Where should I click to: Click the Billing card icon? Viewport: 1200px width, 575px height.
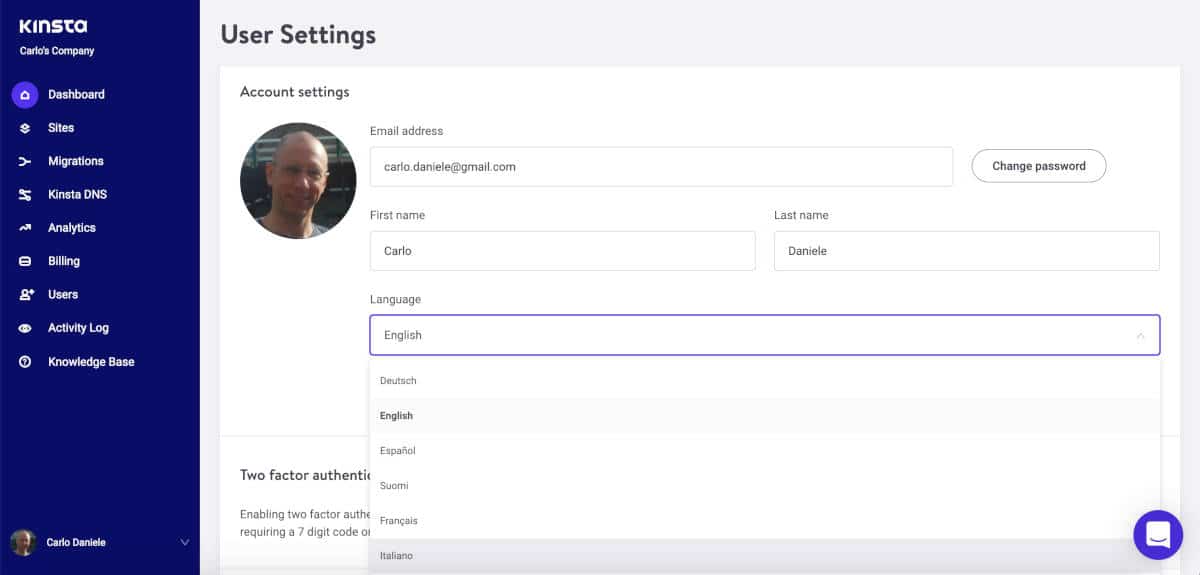coord(25,261)
